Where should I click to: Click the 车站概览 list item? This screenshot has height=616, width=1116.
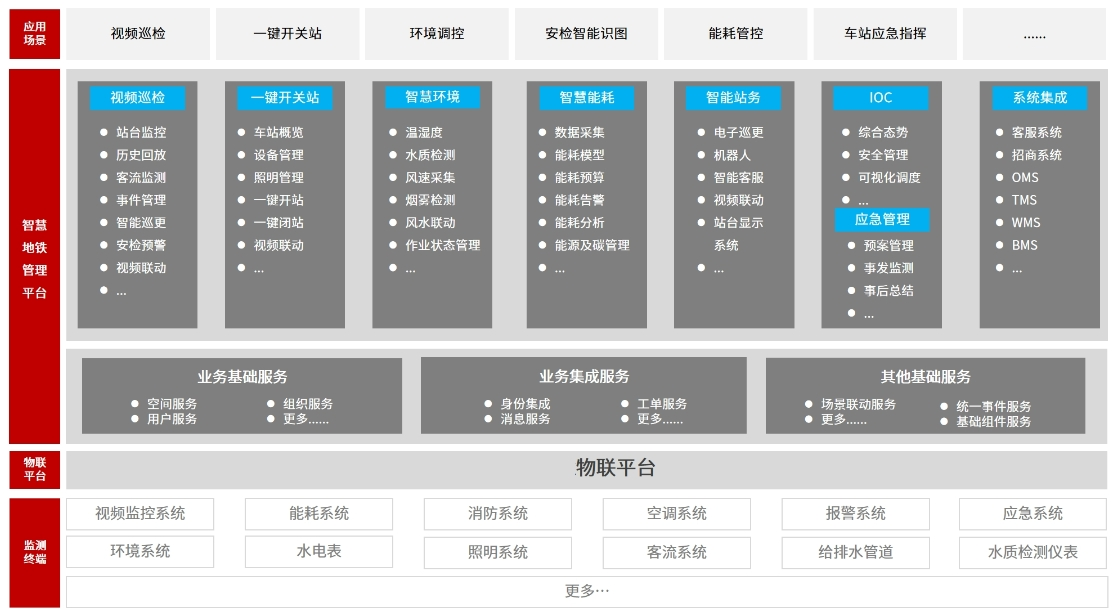click(x=278, y=132)
